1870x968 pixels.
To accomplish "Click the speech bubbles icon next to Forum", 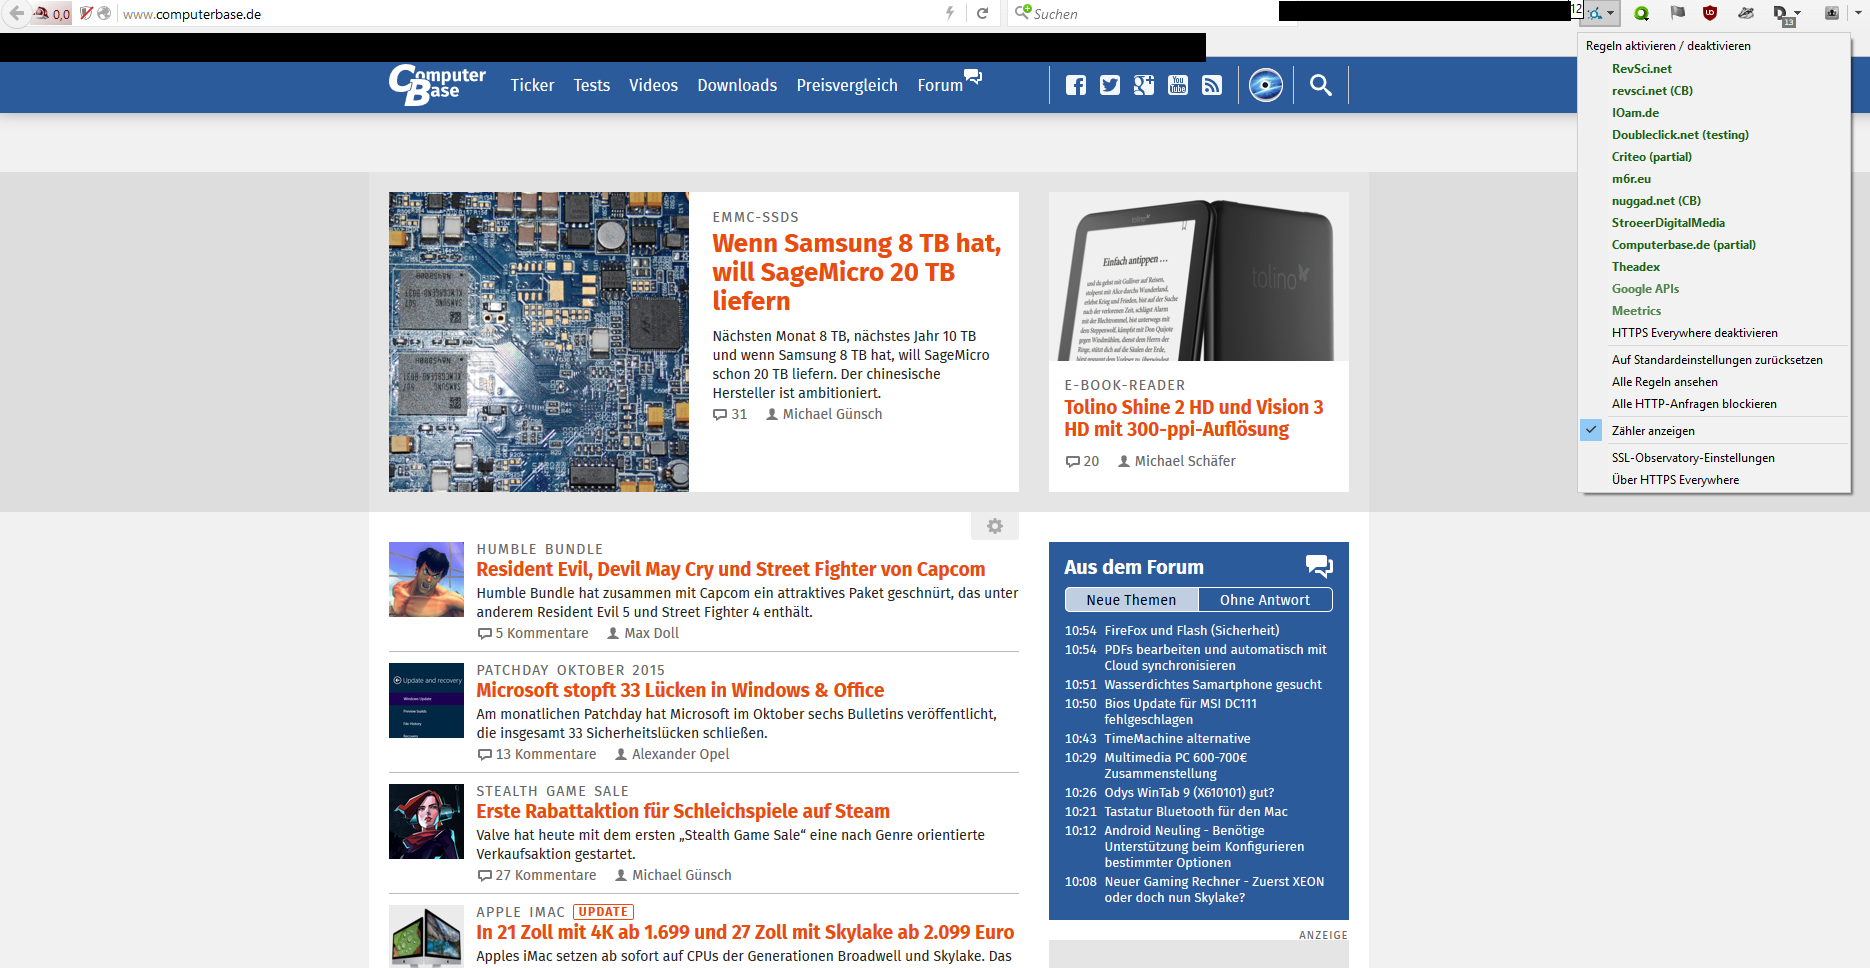I will point(973,76).
